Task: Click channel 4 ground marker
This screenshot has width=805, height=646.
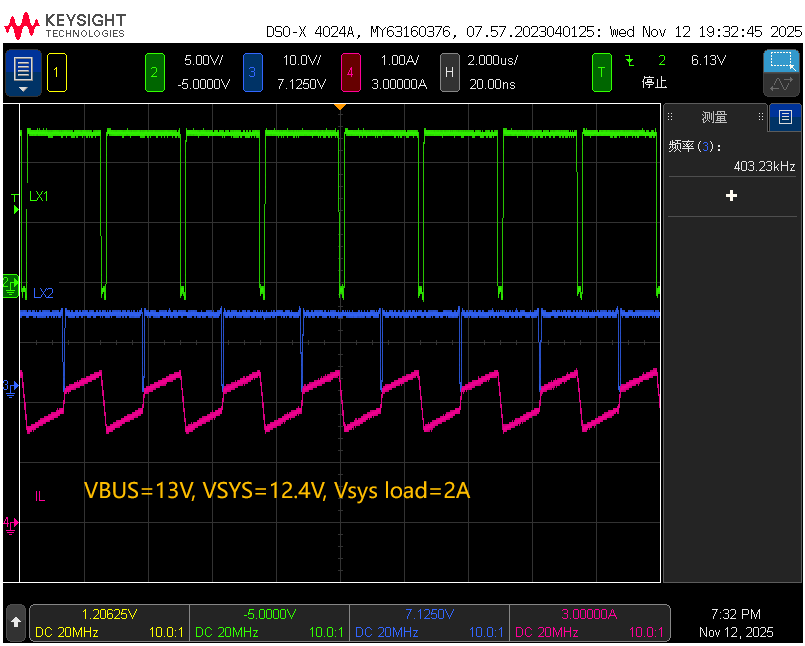Action: [11, 525]
